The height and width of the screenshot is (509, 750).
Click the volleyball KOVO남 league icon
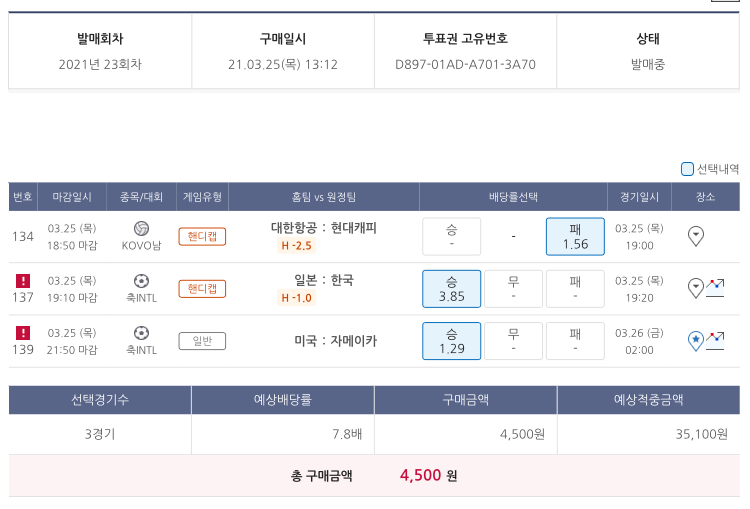(x=141, y=229)
